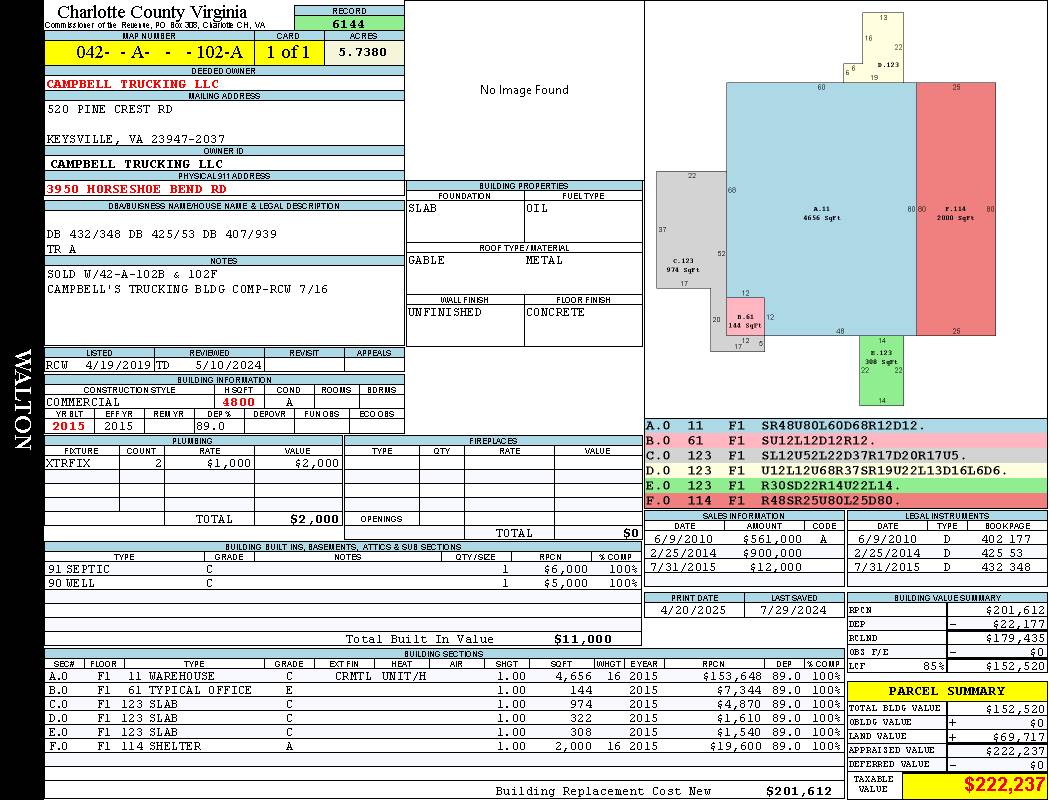1050x800 pixels.
Task: Select sketch legend row A.0 11 F1
Action: (846, 426)
